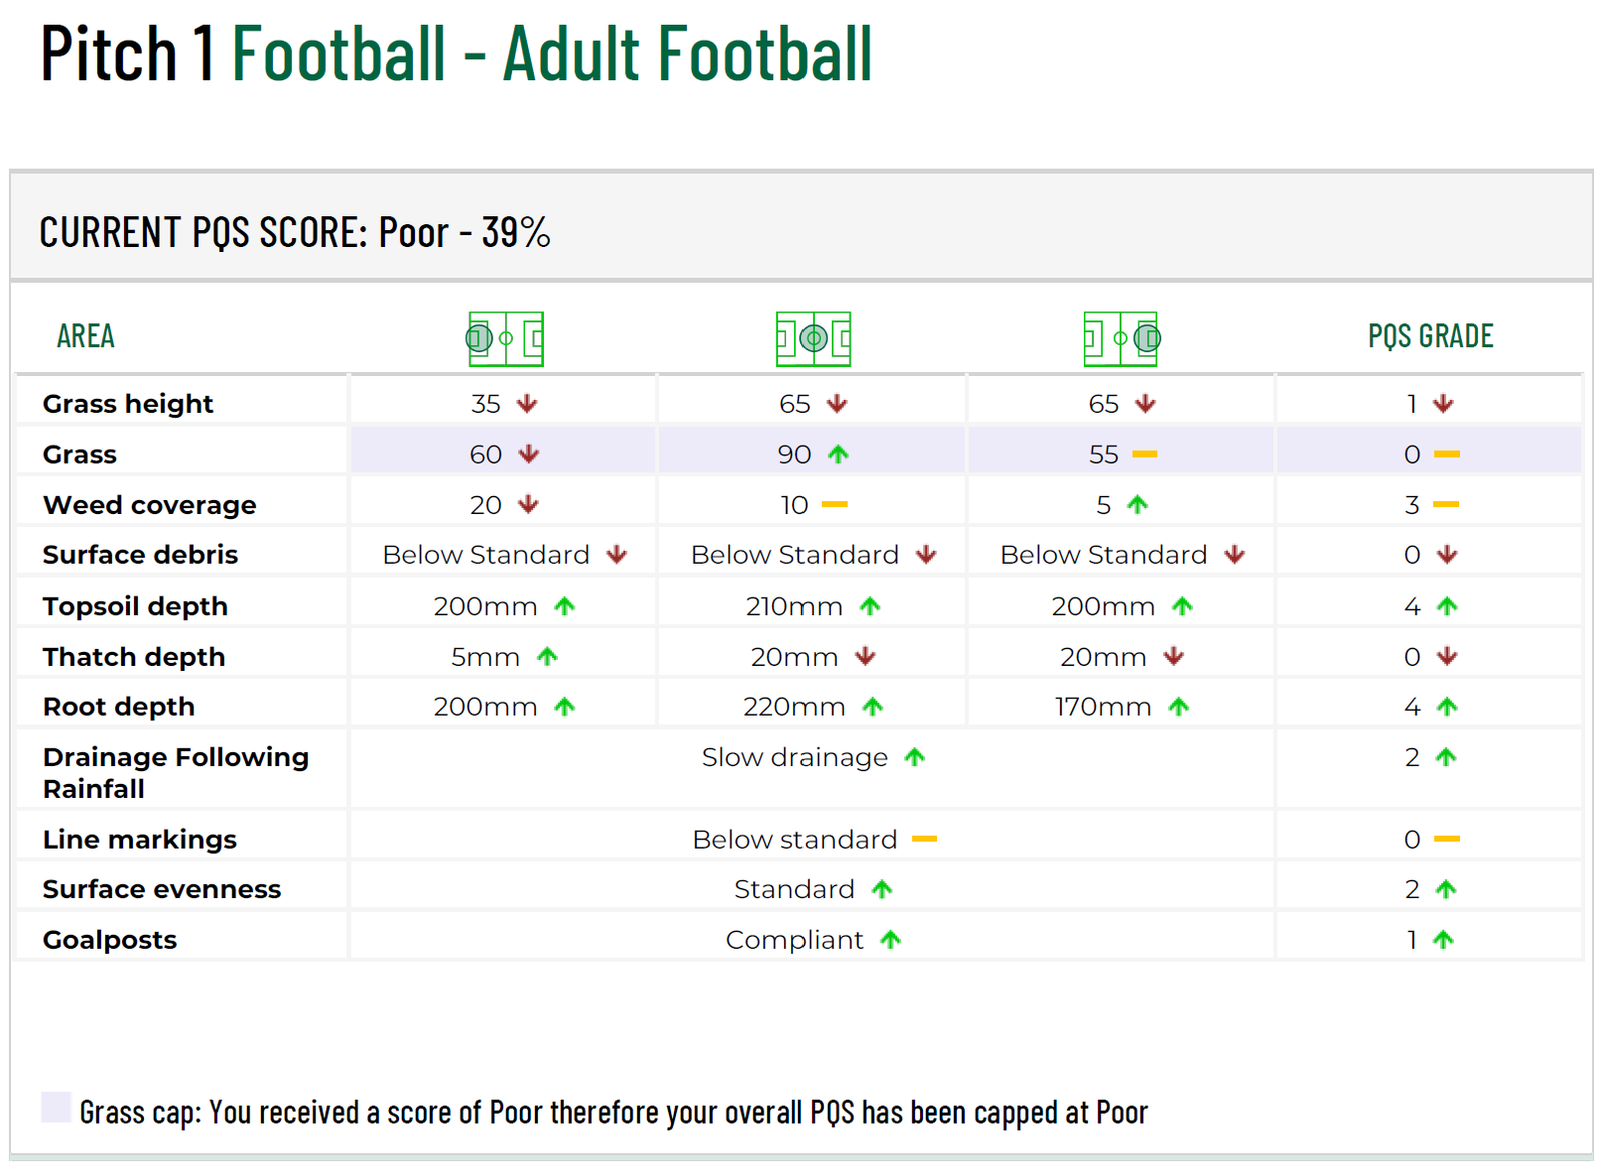
Task: Click green arrow beside Topsoil depth 210mm
Action: pyautogui.click(x=869, y=606)
